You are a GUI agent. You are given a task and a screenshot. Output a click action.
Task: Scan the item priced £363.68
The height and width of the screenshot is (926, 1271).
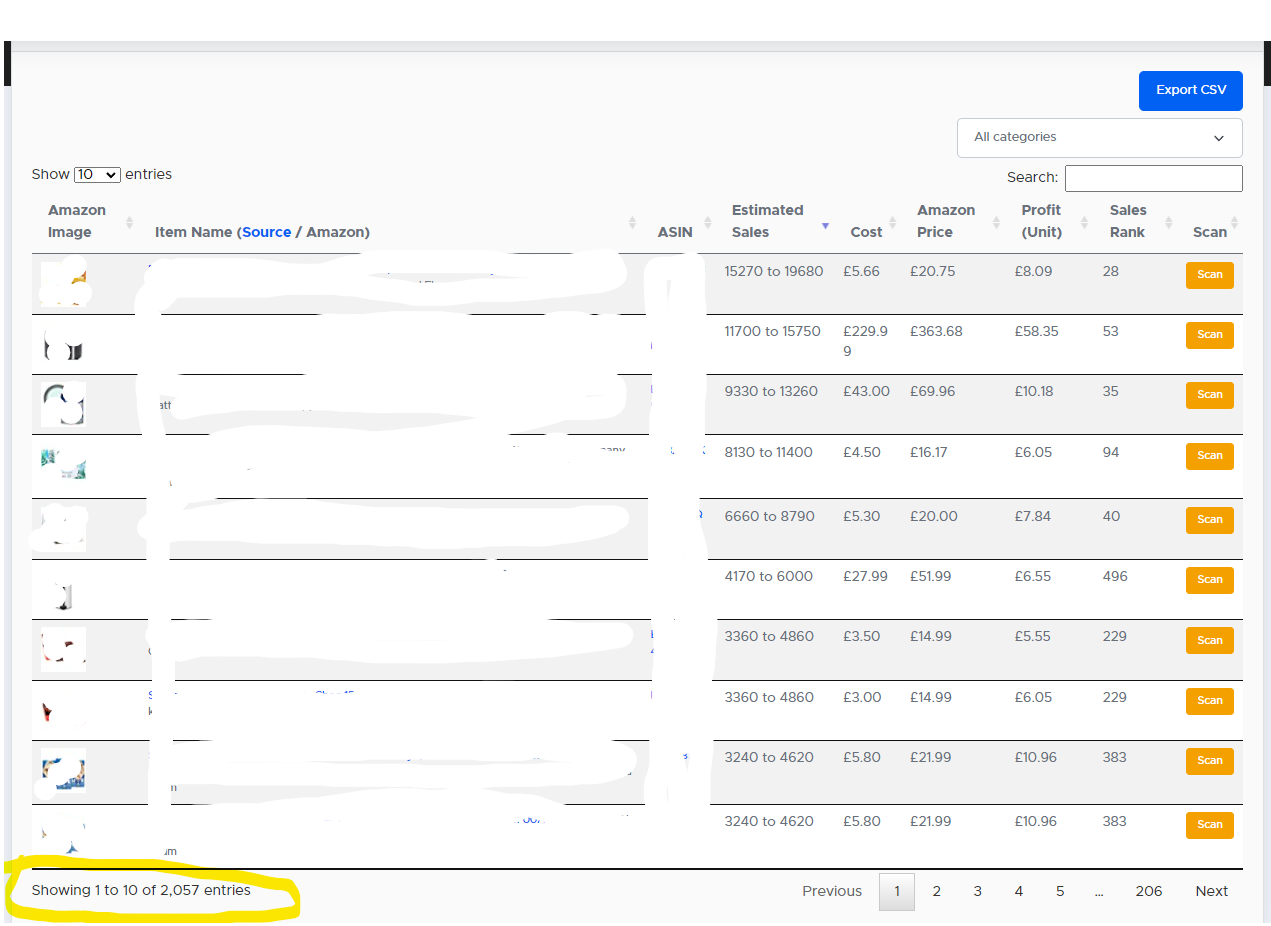pyautogui.click(x=1209, y=335)
